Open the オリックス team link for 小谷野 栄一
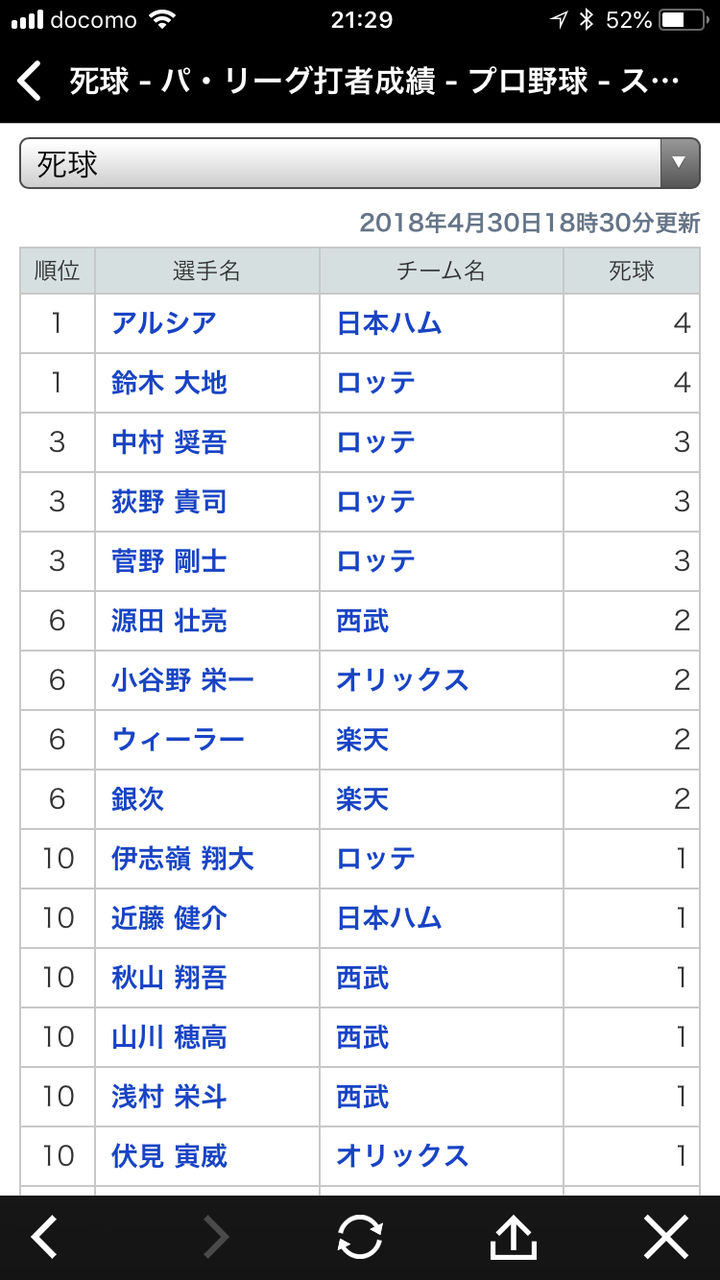The image size is (720, 1280). (x=402, y=680)
